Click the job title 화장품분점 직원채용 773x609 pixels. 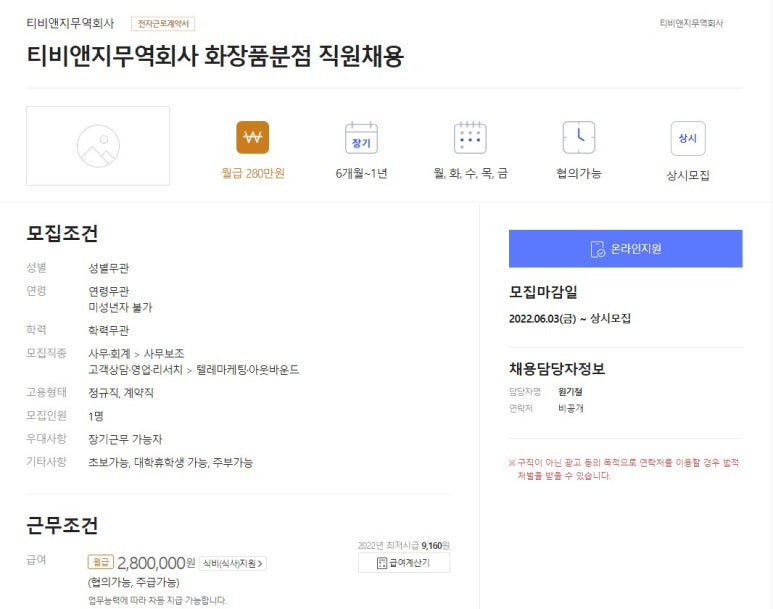click(304, 56)
